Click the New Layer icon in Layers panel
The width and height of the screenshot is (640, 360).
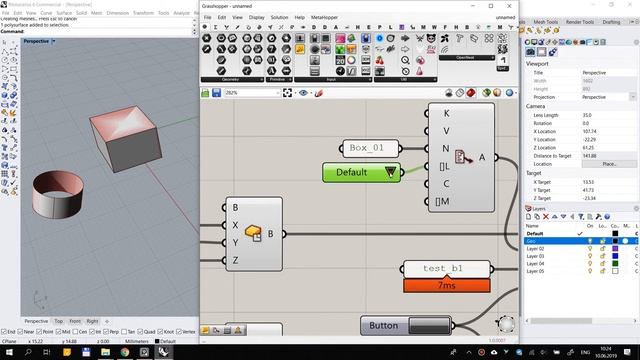pos(529,217)
